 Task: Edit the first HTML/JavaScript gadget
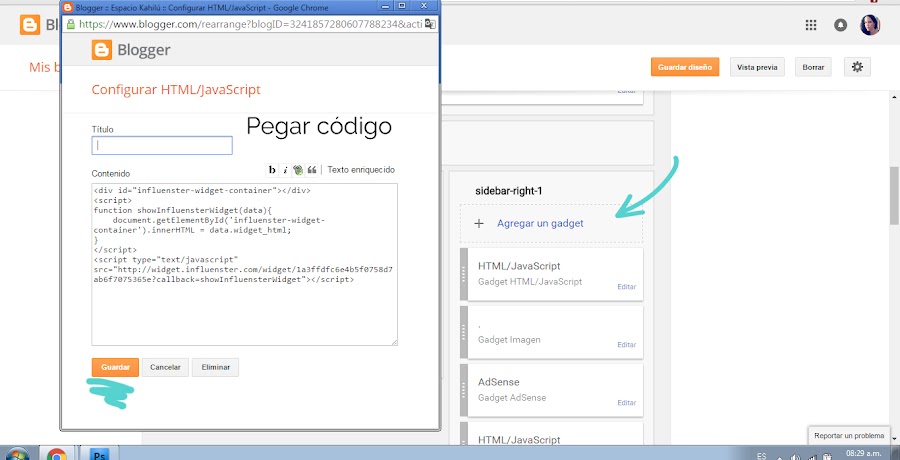[626, 287]
